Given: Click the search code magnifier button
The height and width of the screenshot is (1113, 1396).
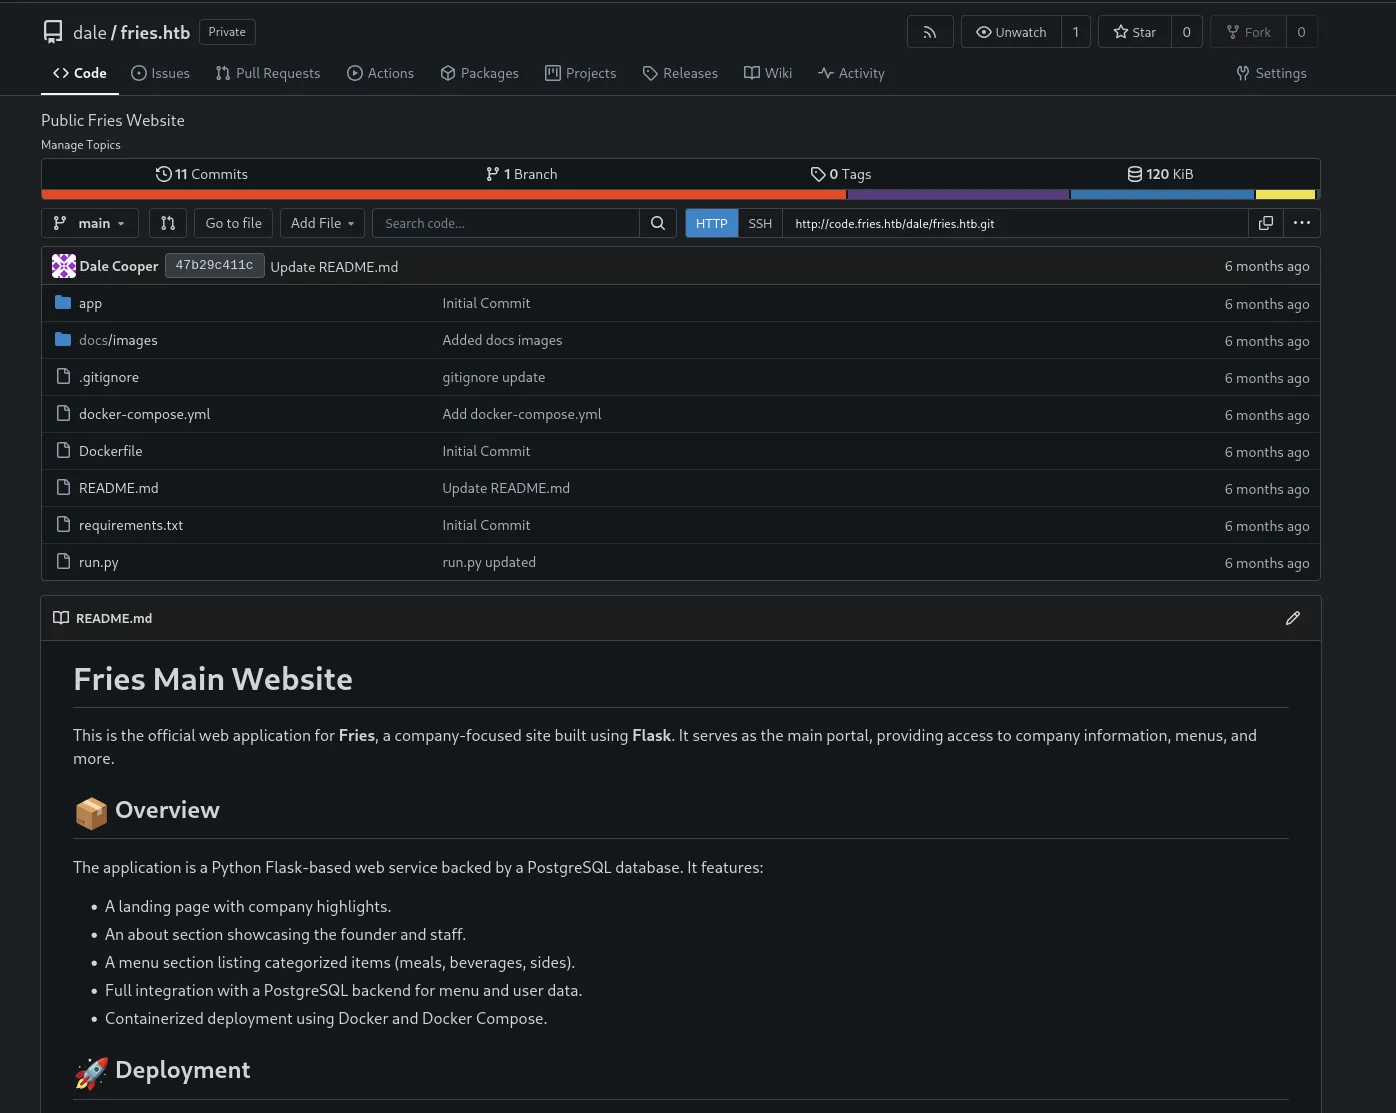Looking at the screenshot, I should (x=657, y=223).
